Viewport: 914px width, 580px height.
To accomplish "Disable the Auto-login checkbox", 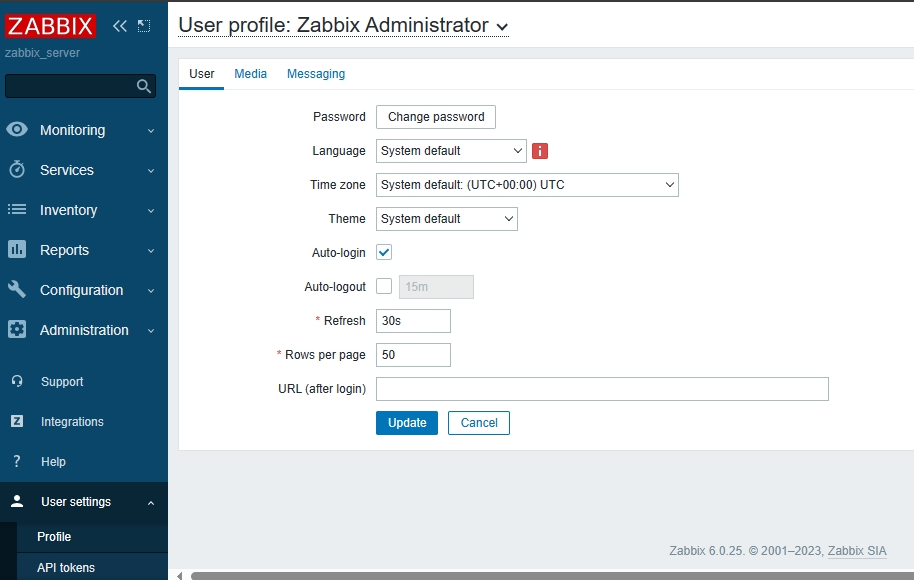I will click(x=384, y=253).
